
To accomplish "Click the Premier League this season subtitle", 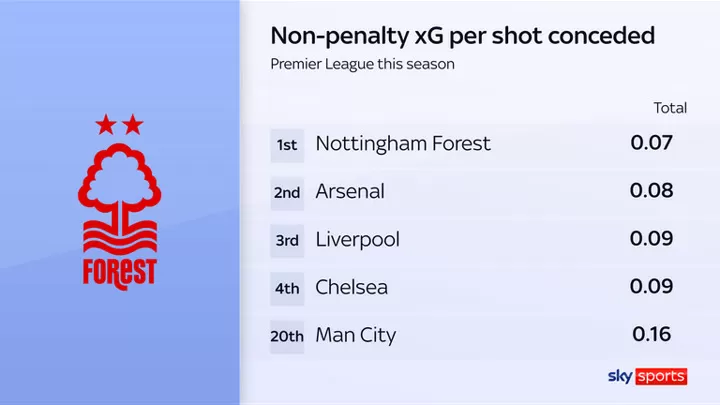I will [x=362, y=64].
